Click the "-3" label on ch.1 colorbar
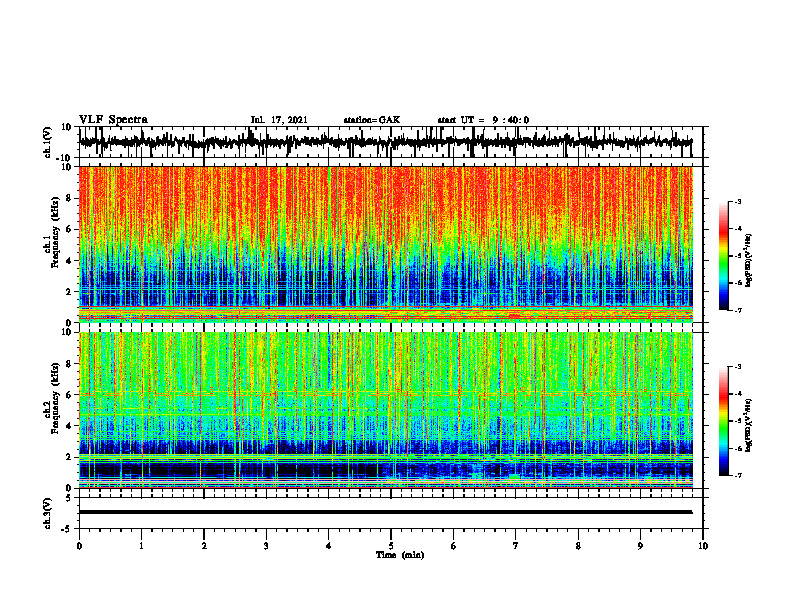The width and height of the screenshot is (792, 612). click(x=738, y=202)
